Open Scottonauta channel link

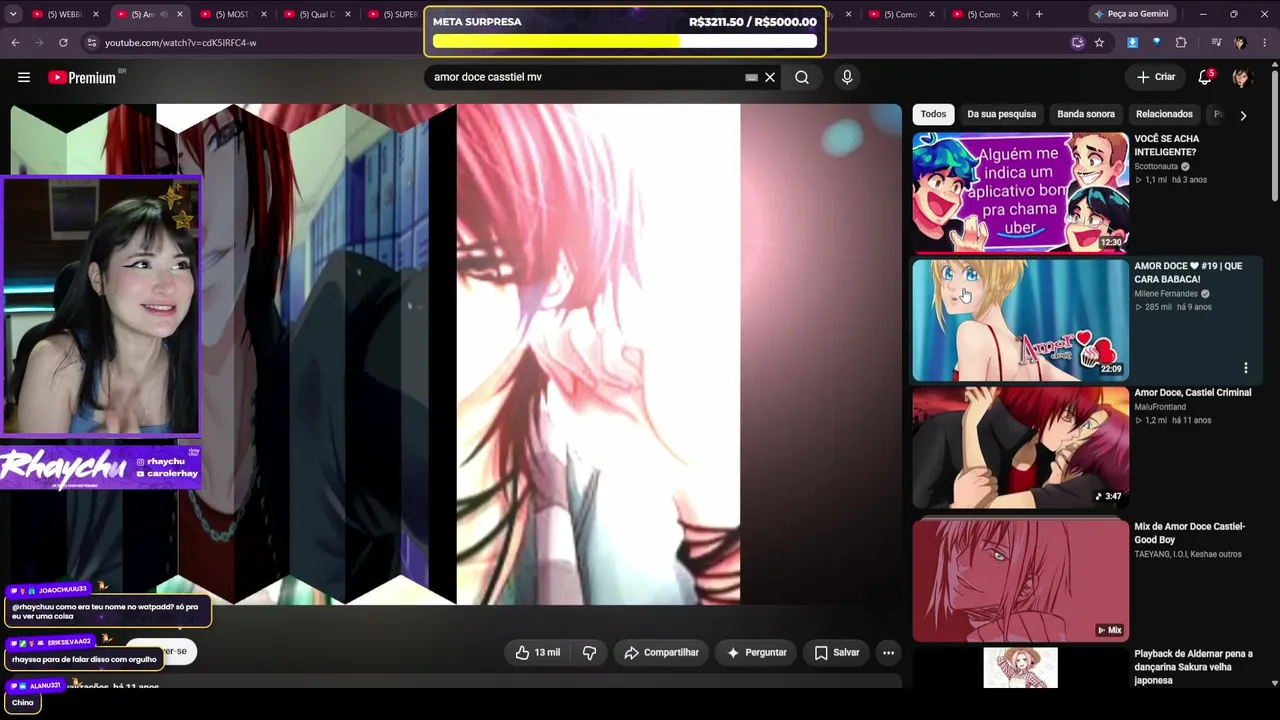(1156, 167)
